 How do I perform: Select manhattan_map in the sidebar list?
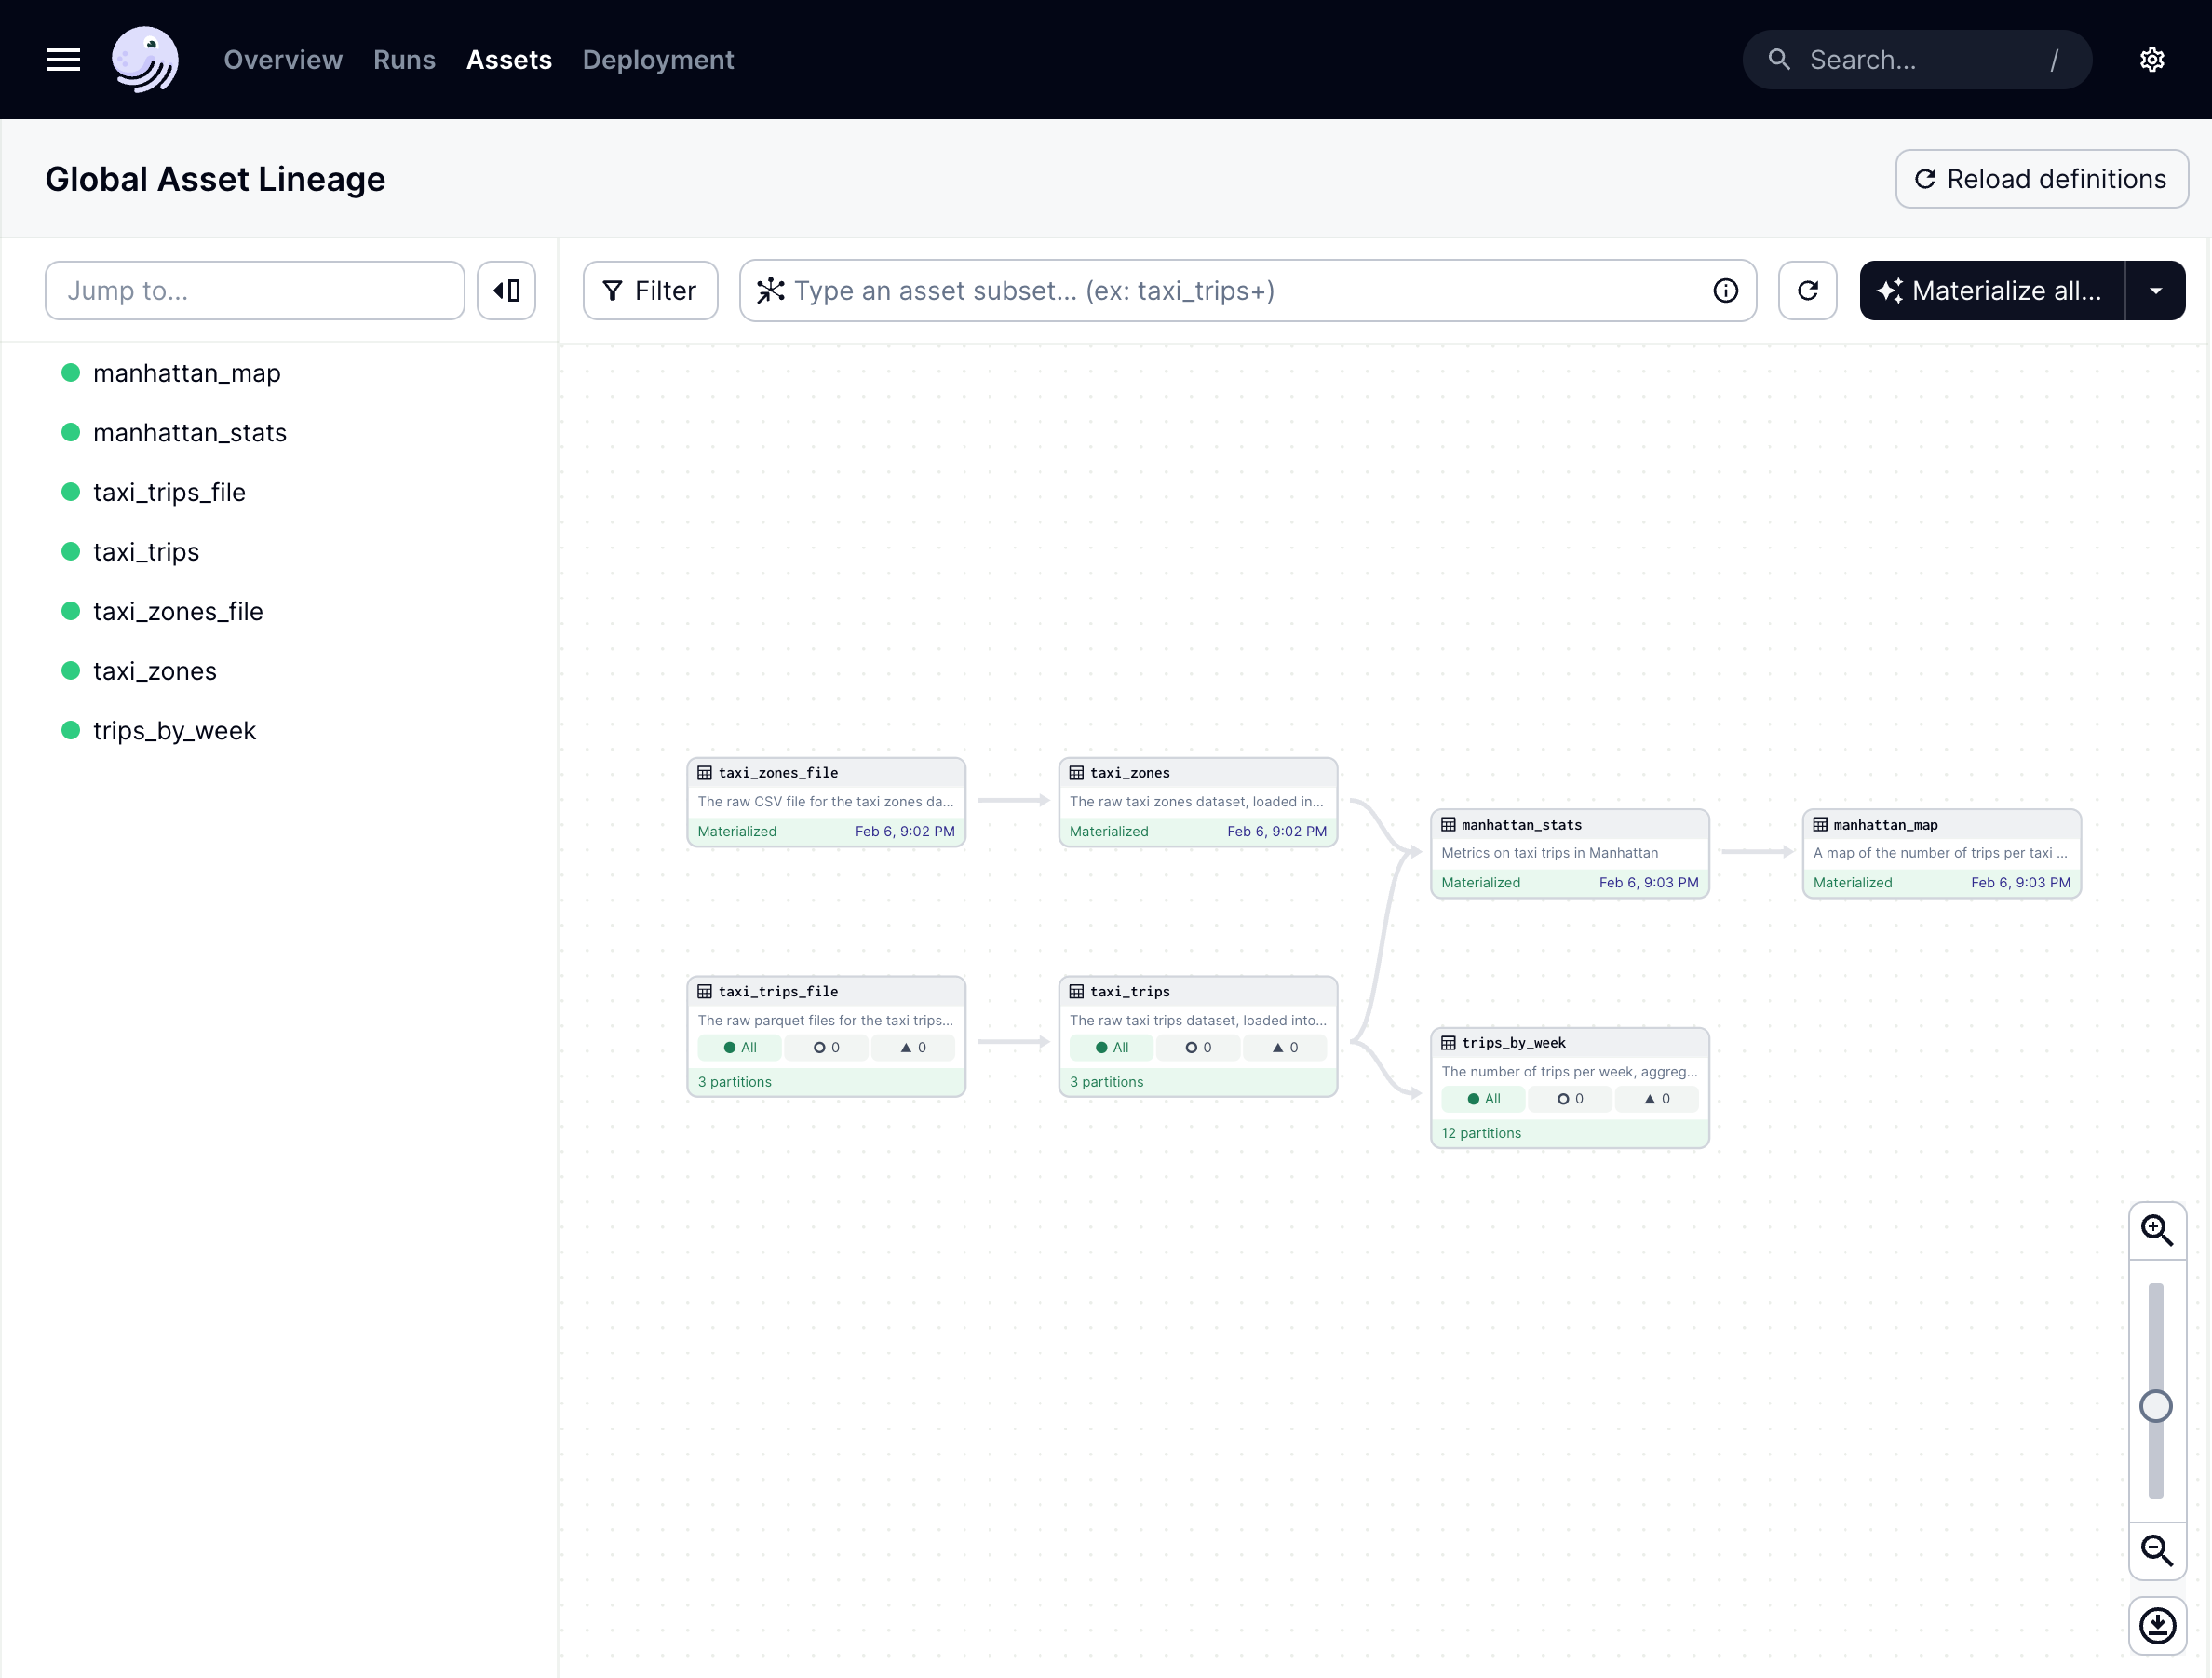187,373
